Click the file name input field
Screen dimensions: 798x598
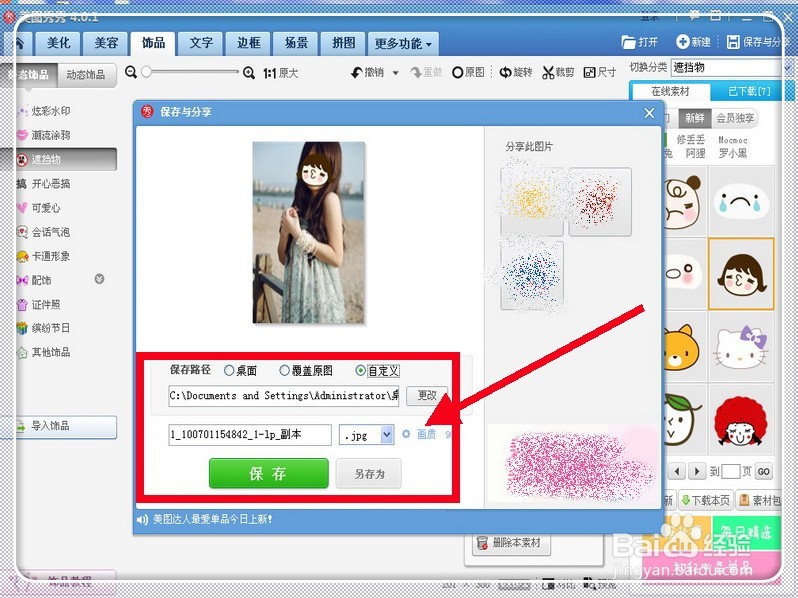click(x=250, y=435)
